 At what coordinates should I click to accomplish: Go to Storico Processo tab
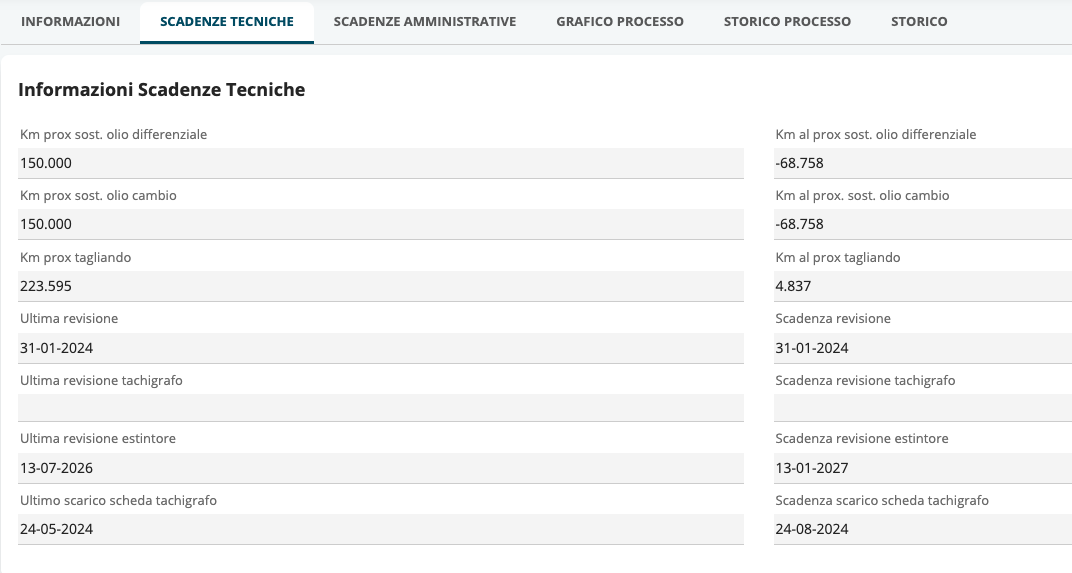(x=787, y=21)
